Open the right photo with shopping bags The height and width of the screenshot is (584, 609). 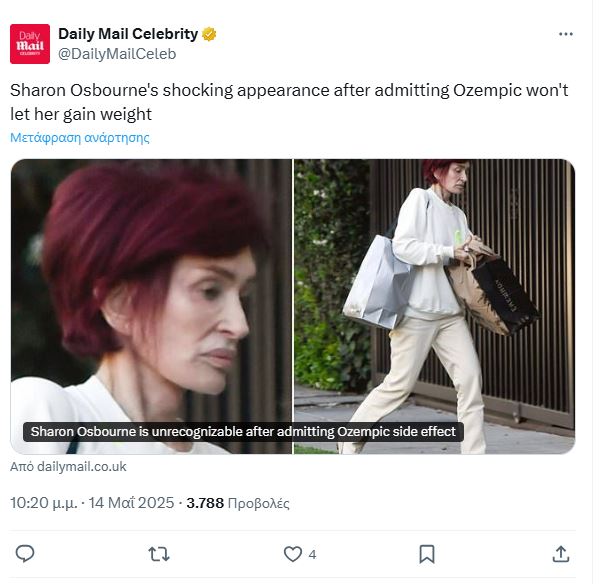point(434,306)
